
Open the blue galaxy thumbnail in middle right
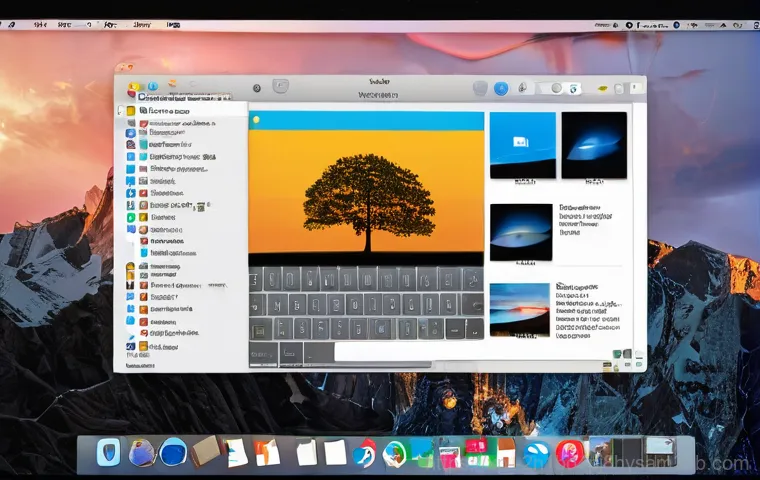[520, 231]
